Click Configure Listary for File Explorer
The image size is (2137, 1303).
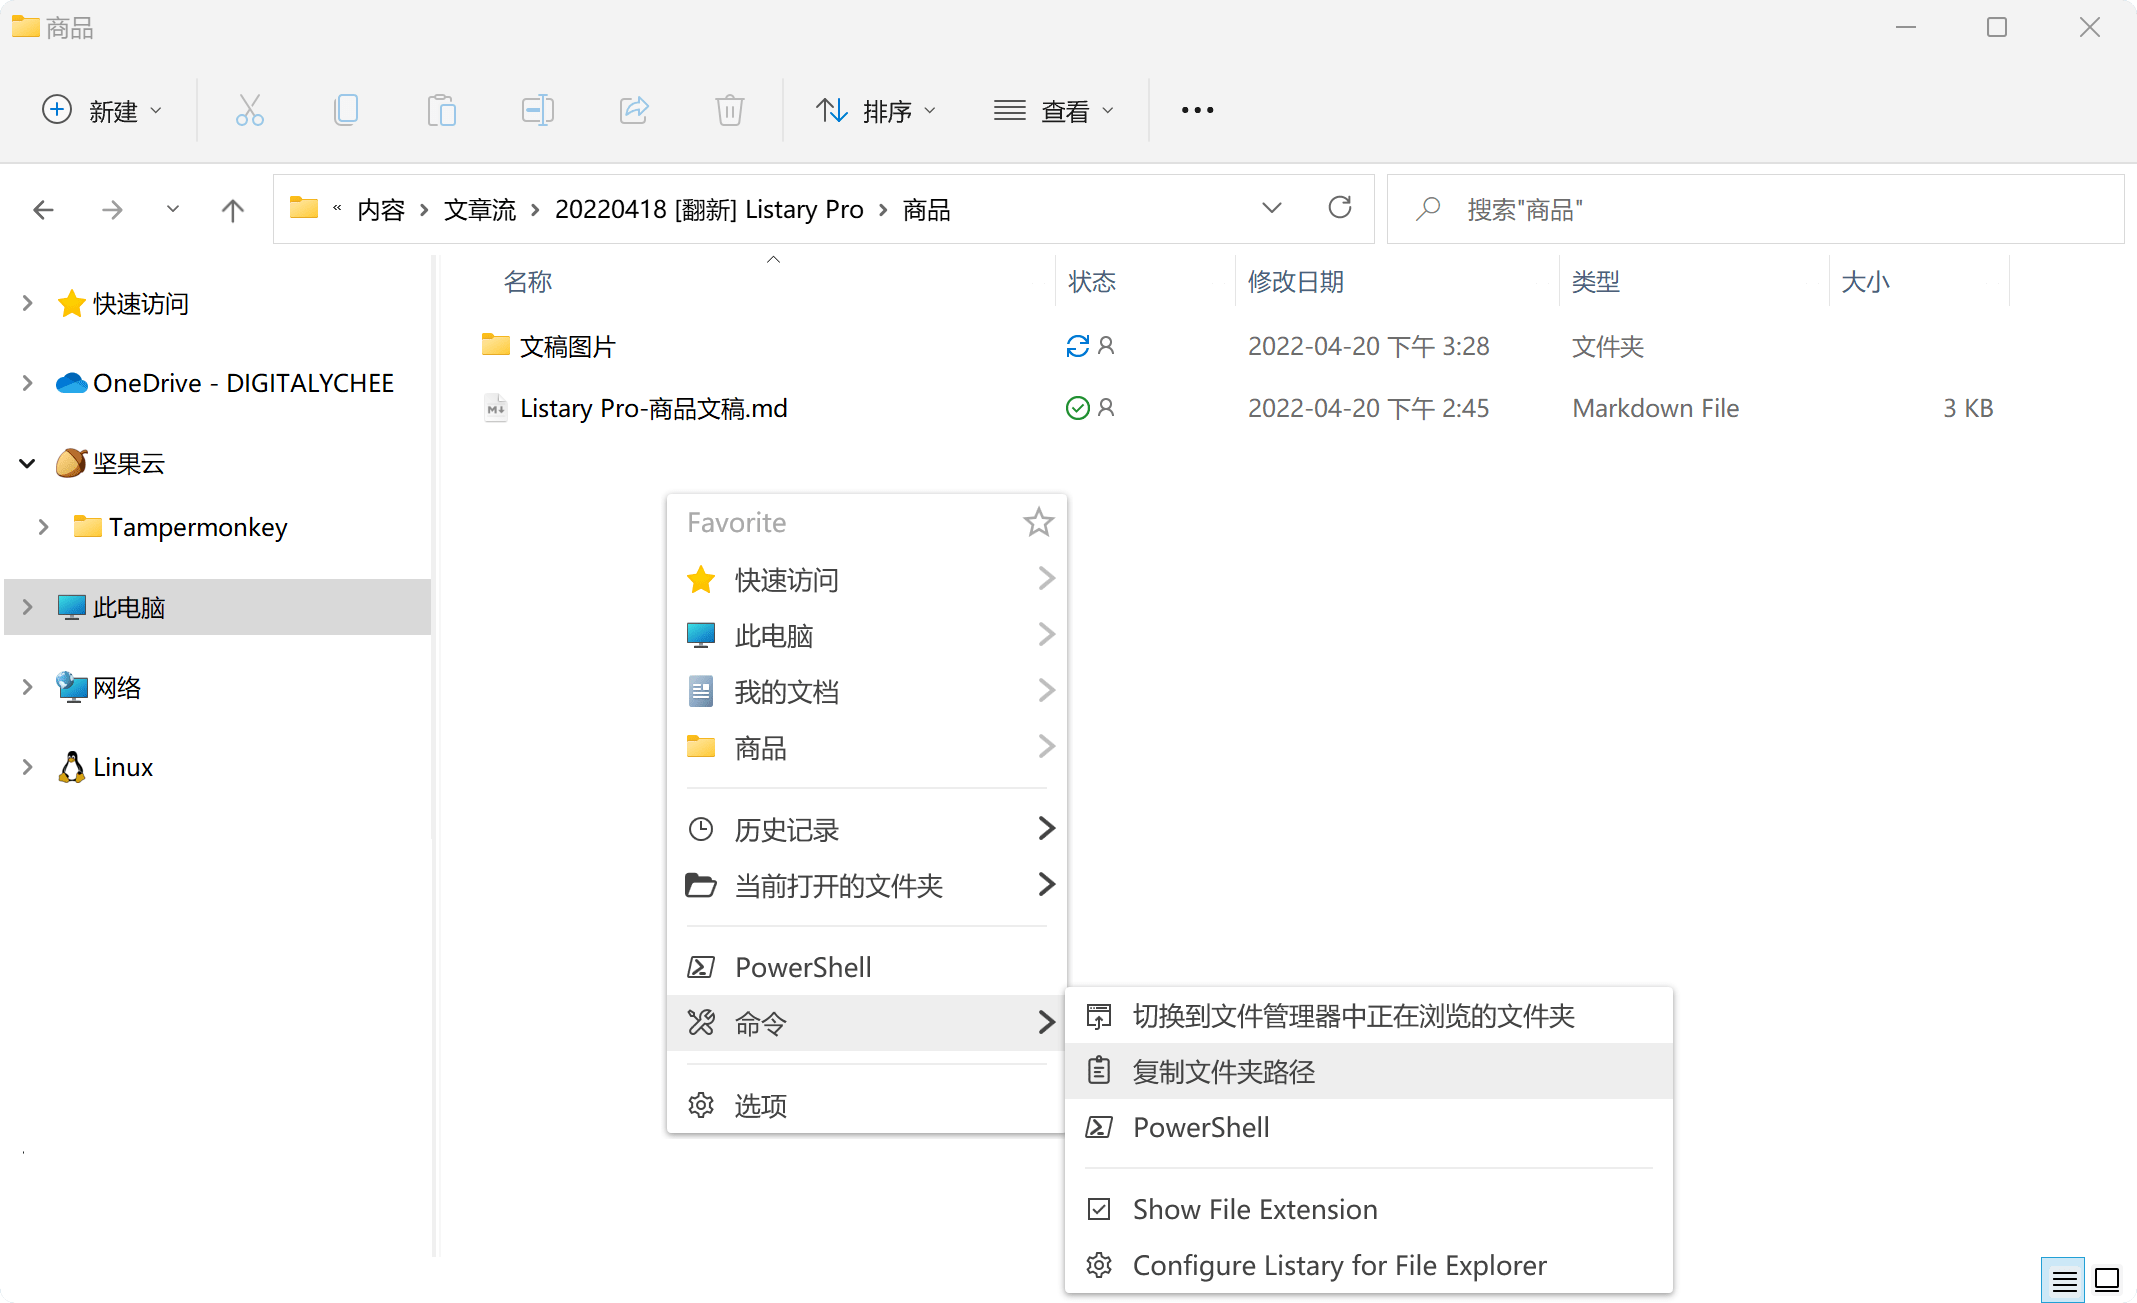1338,1265
